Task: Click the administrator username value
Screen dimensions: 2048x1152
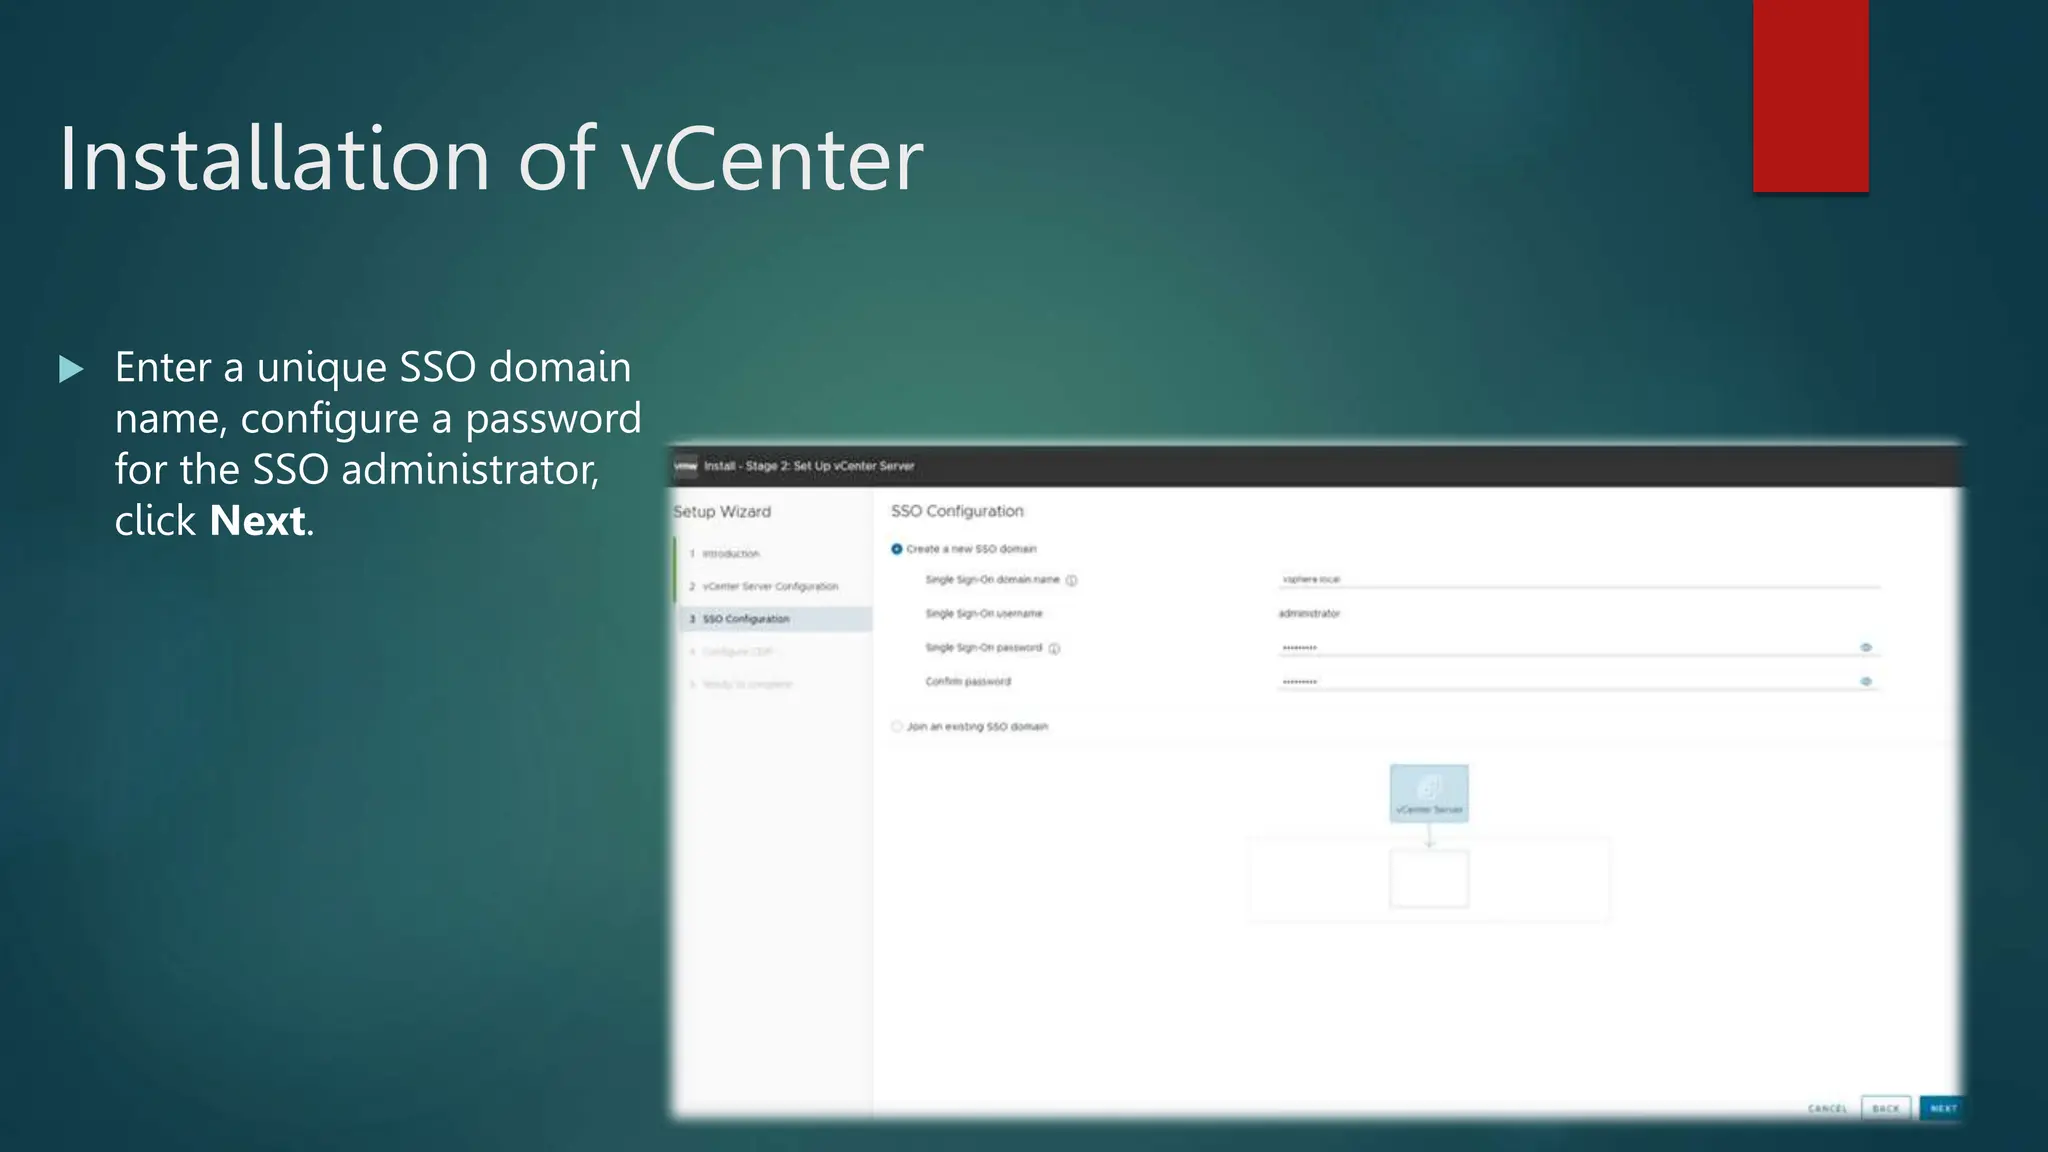Action: [x=1309, y=614]
